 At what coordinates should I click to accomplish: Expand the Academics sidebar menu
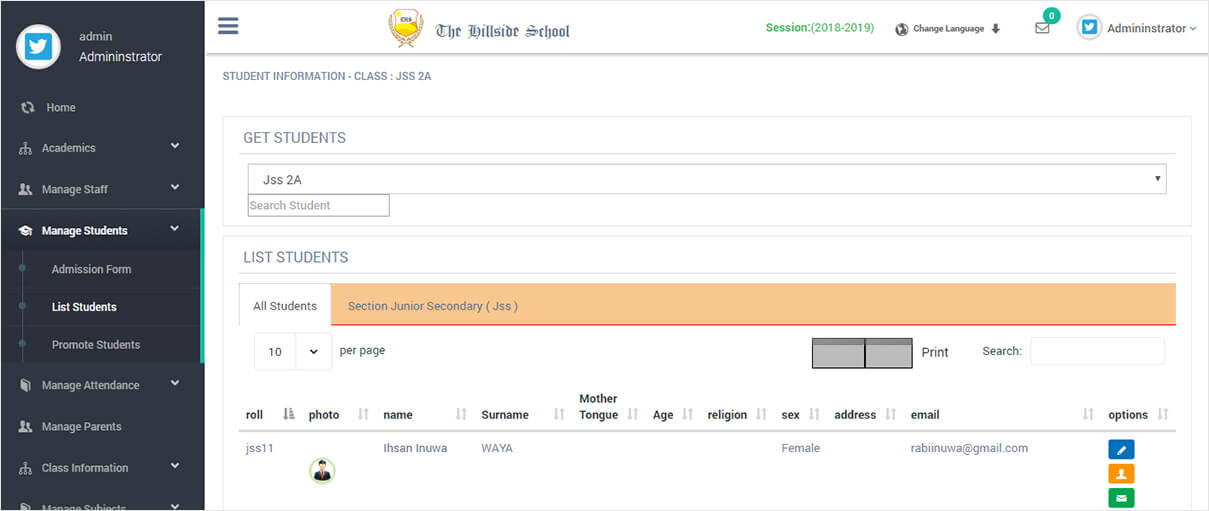(102, 148)
